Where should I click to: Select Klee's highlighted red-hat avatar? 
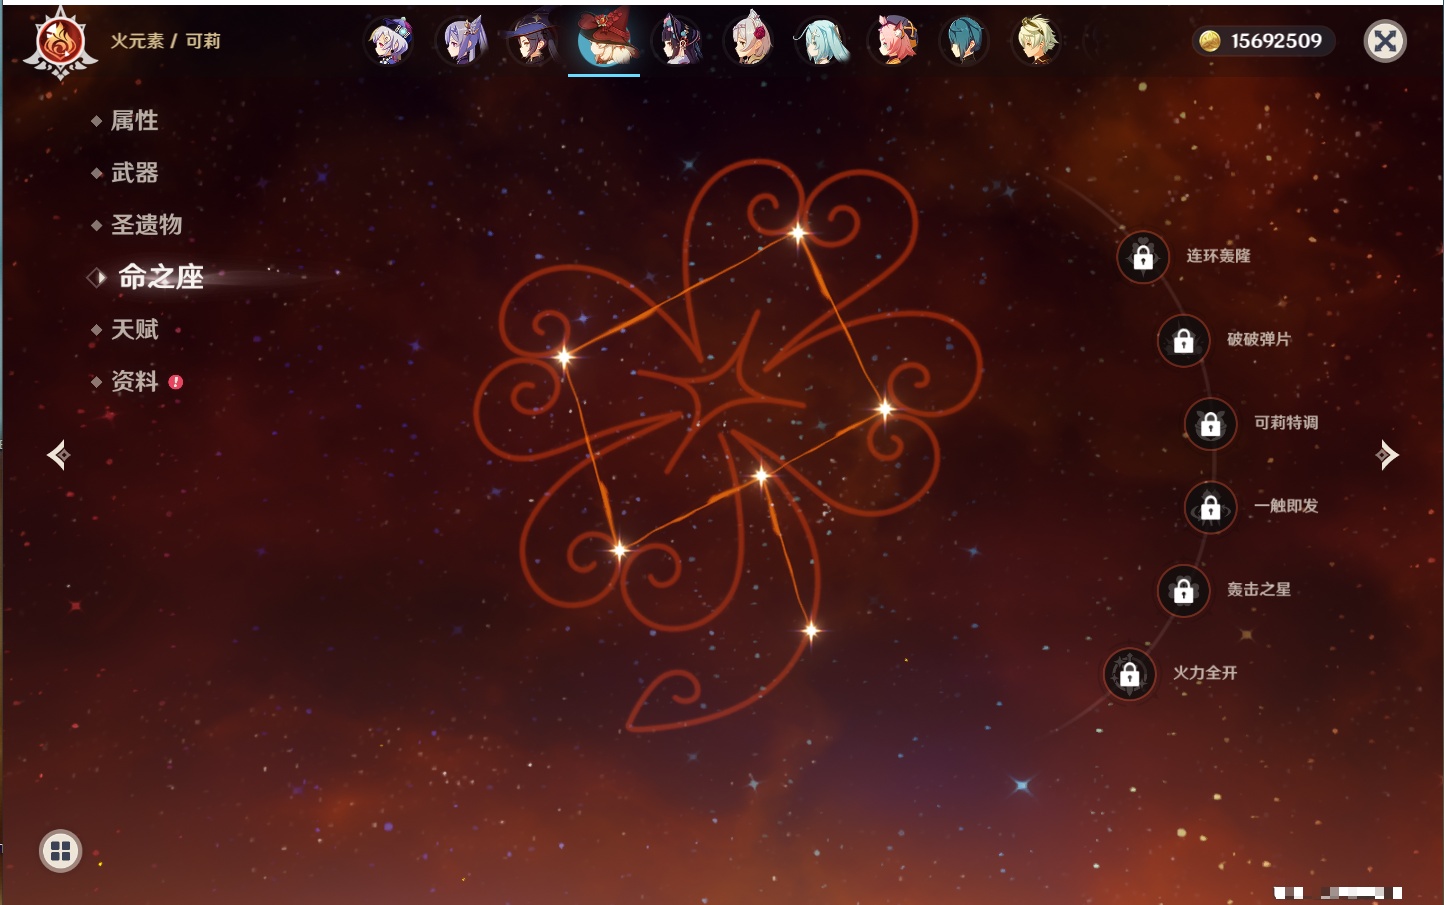pos(604,38)
